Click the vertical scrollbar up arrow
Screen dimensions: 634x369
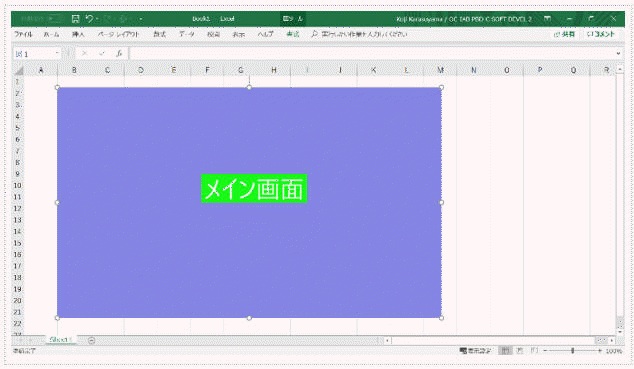coord(620,70)
